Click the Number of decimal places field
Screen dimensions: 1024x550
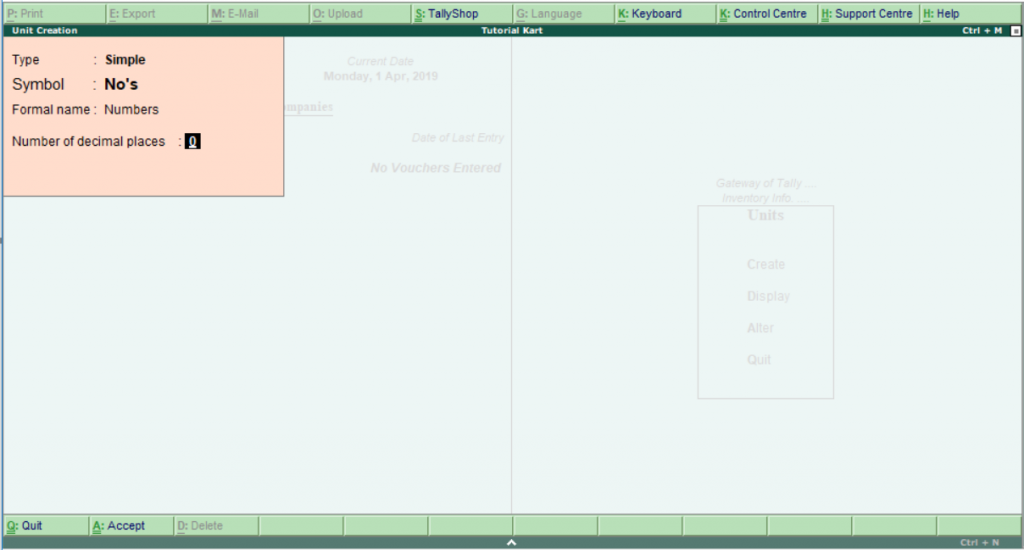tap(193, 142)
